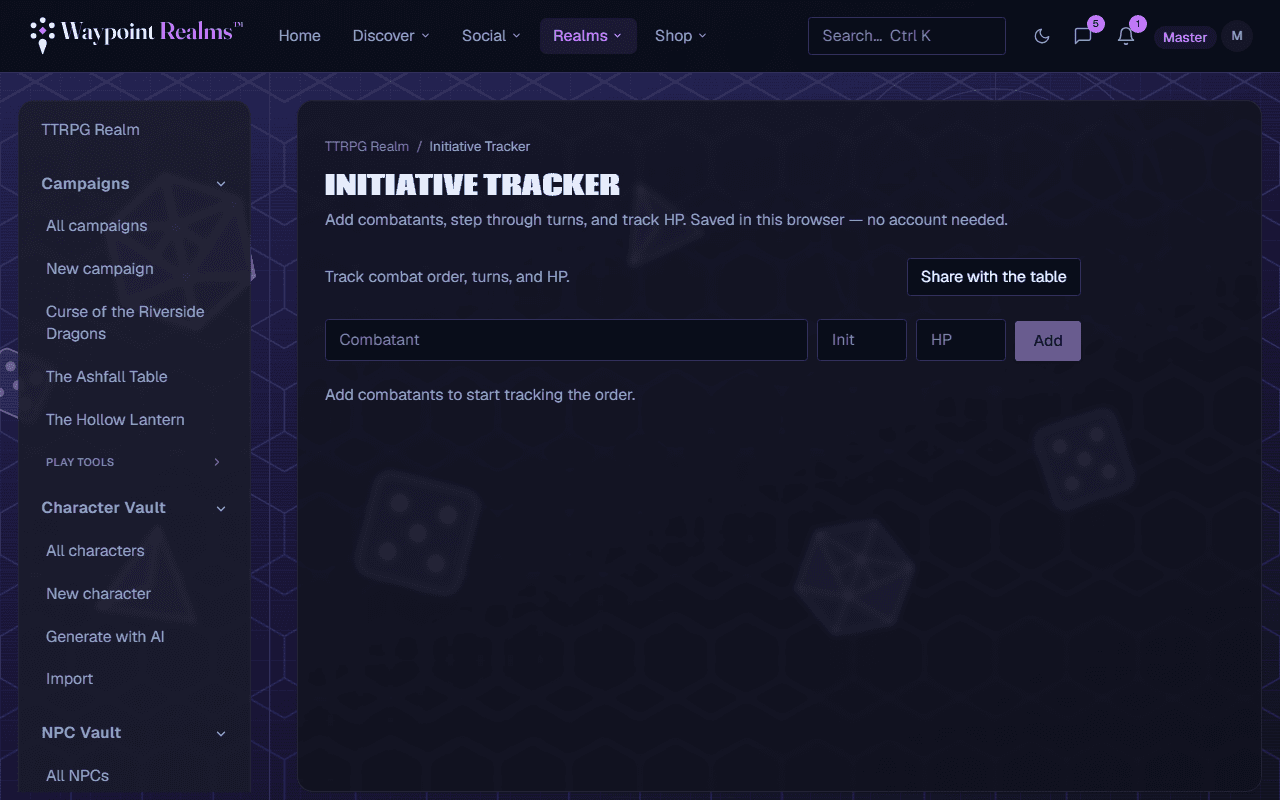Click the TTRPG Realm breadcrumb
The width and height of the screenshot is (1280, 800).
(367, 146)
